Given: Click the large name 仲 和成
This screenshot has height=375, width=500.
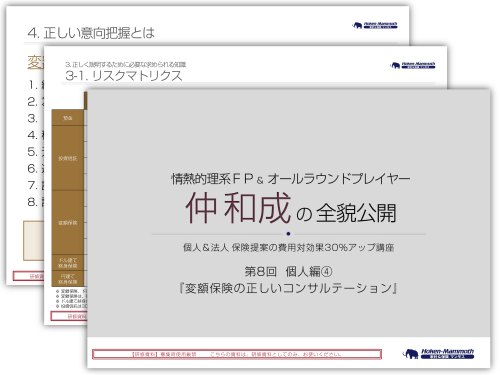Looking at the screenshot, I should tap(238, 209).
